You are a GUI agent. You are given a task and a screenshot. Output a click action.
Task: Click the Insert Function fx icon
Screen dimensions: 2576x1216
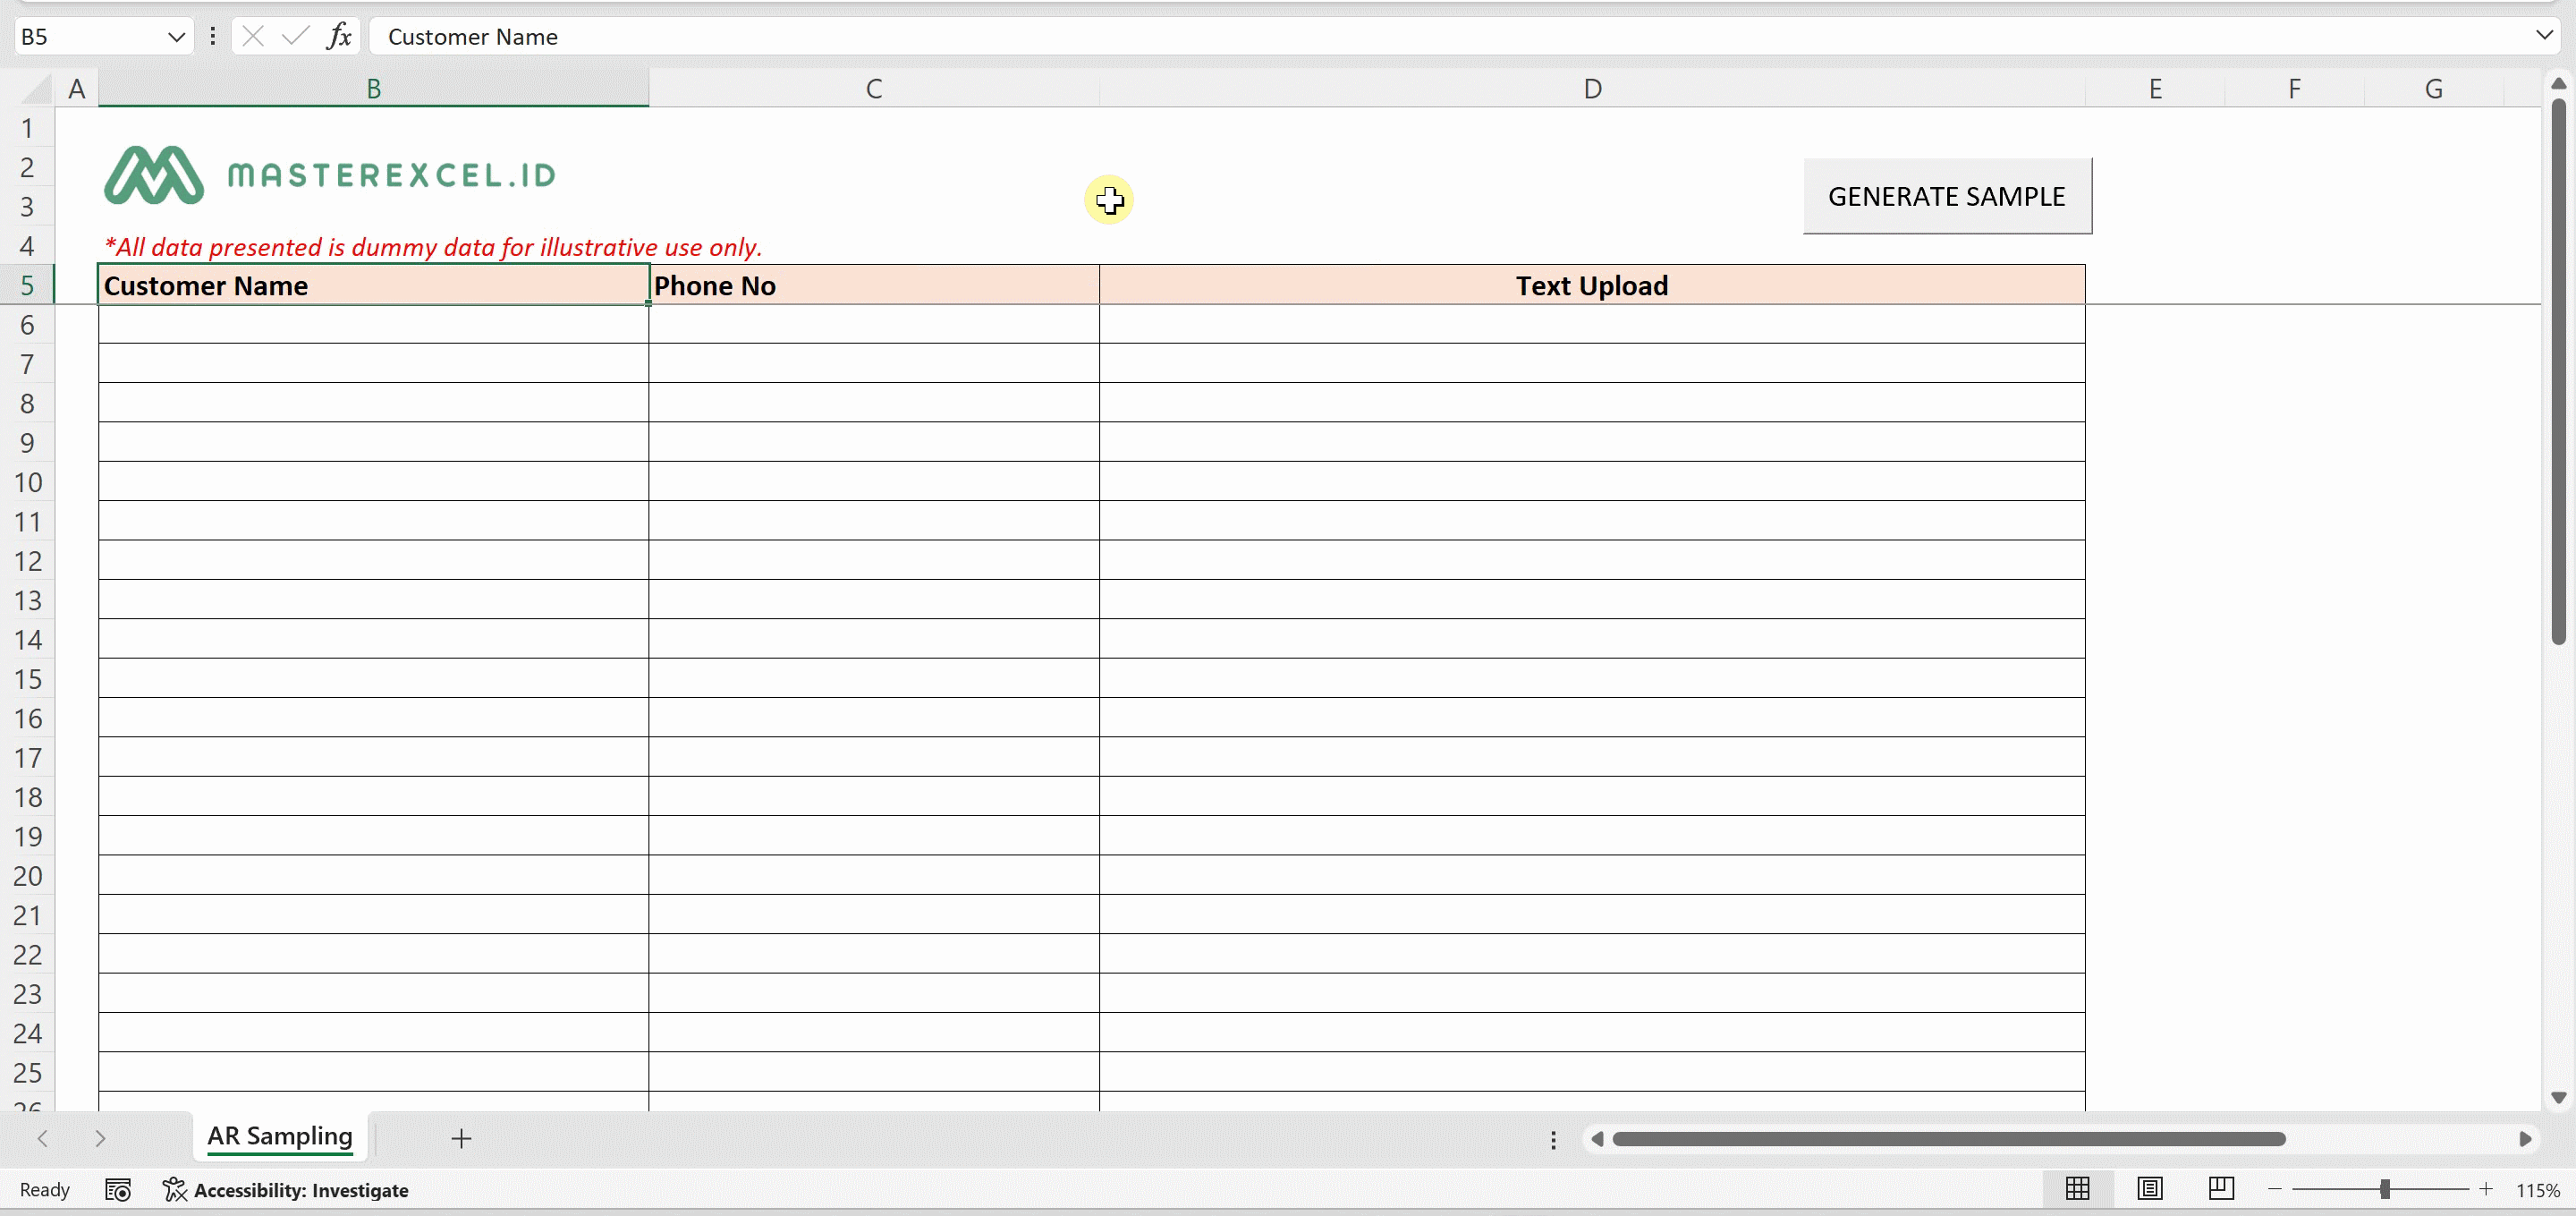(339, 37)
